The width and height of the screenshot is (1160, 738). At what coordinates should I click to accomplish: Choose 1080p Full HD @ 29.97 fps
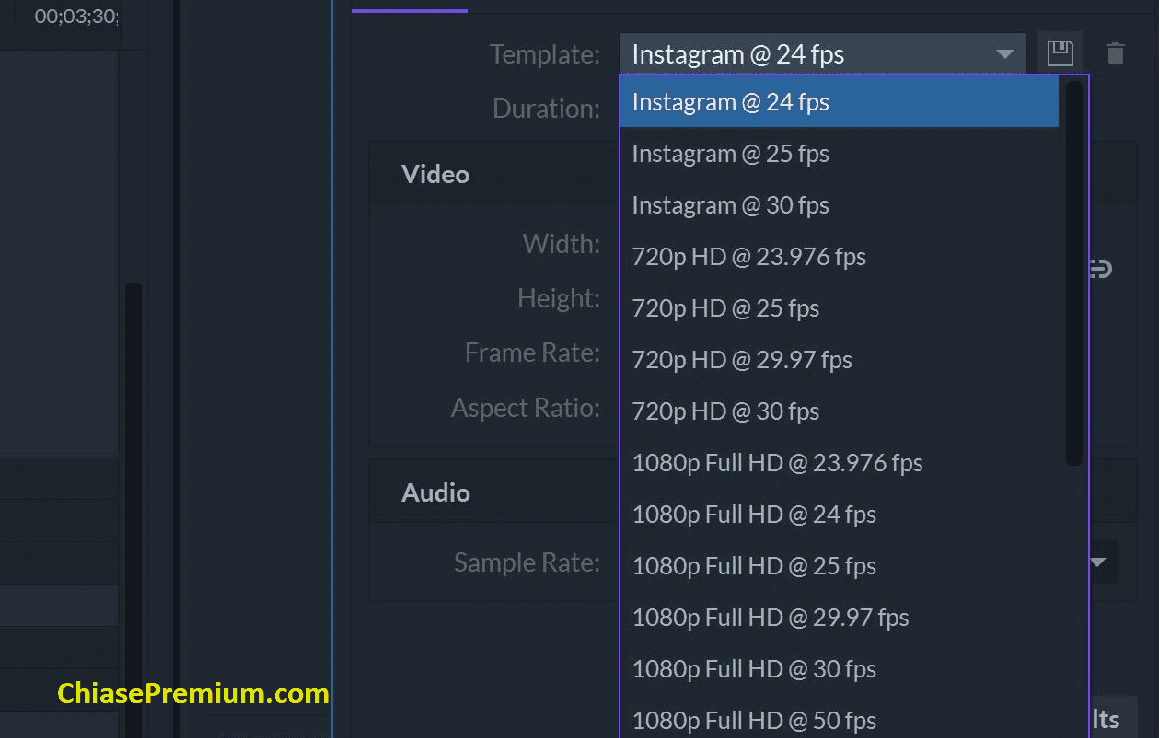click(x=839, y=617)
